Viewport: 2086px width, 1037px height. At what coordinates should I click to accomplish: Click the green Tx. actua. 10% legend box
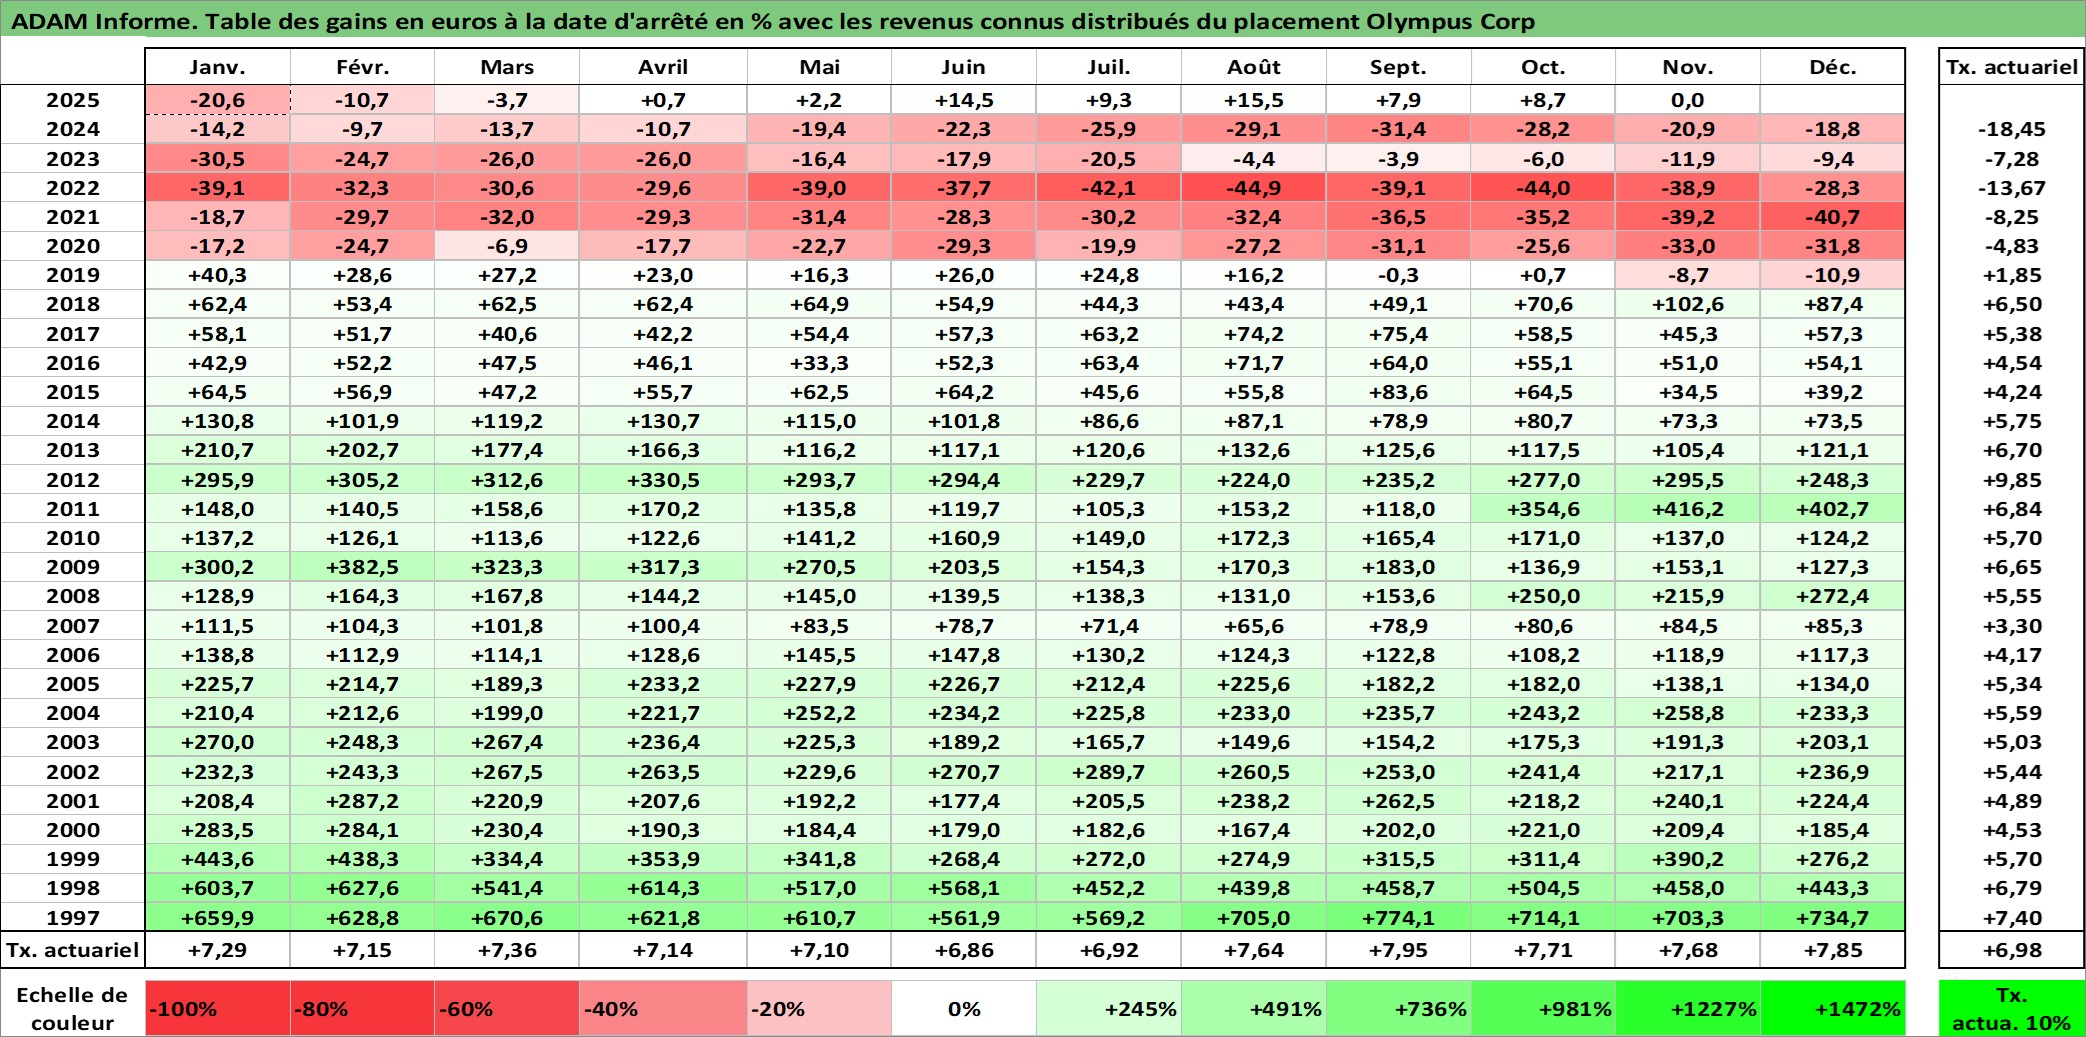(2012, 1008)
